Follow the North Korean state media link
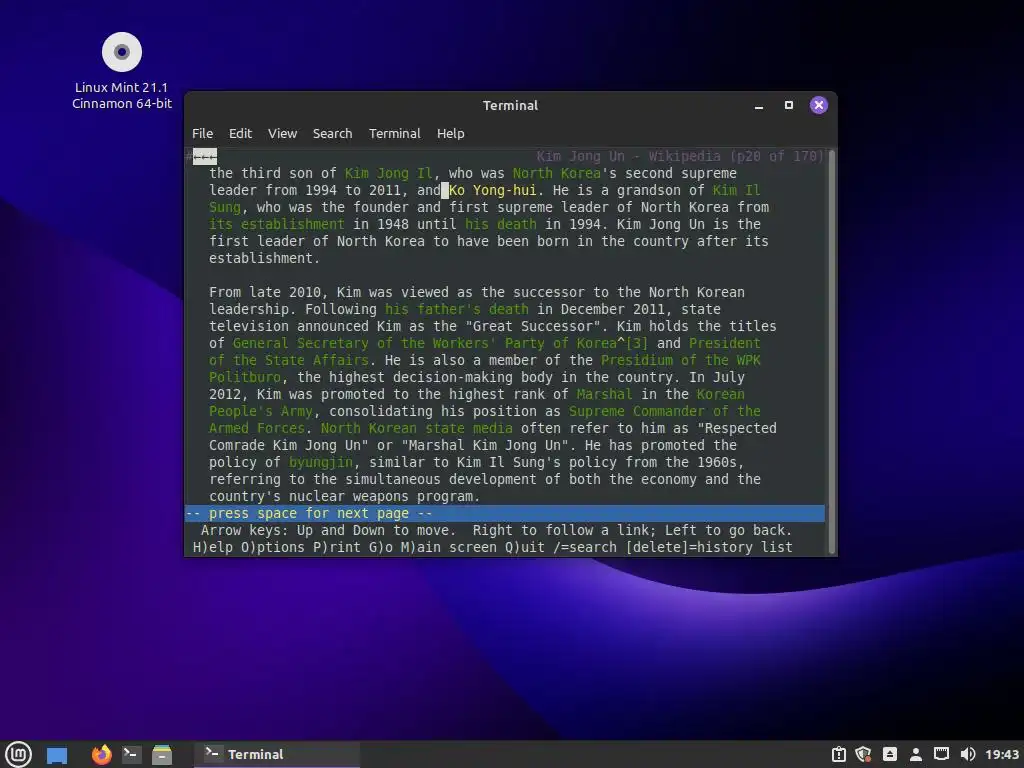Image resolution: width=1024 pixels, height=768 pixels. click(416, 428)
